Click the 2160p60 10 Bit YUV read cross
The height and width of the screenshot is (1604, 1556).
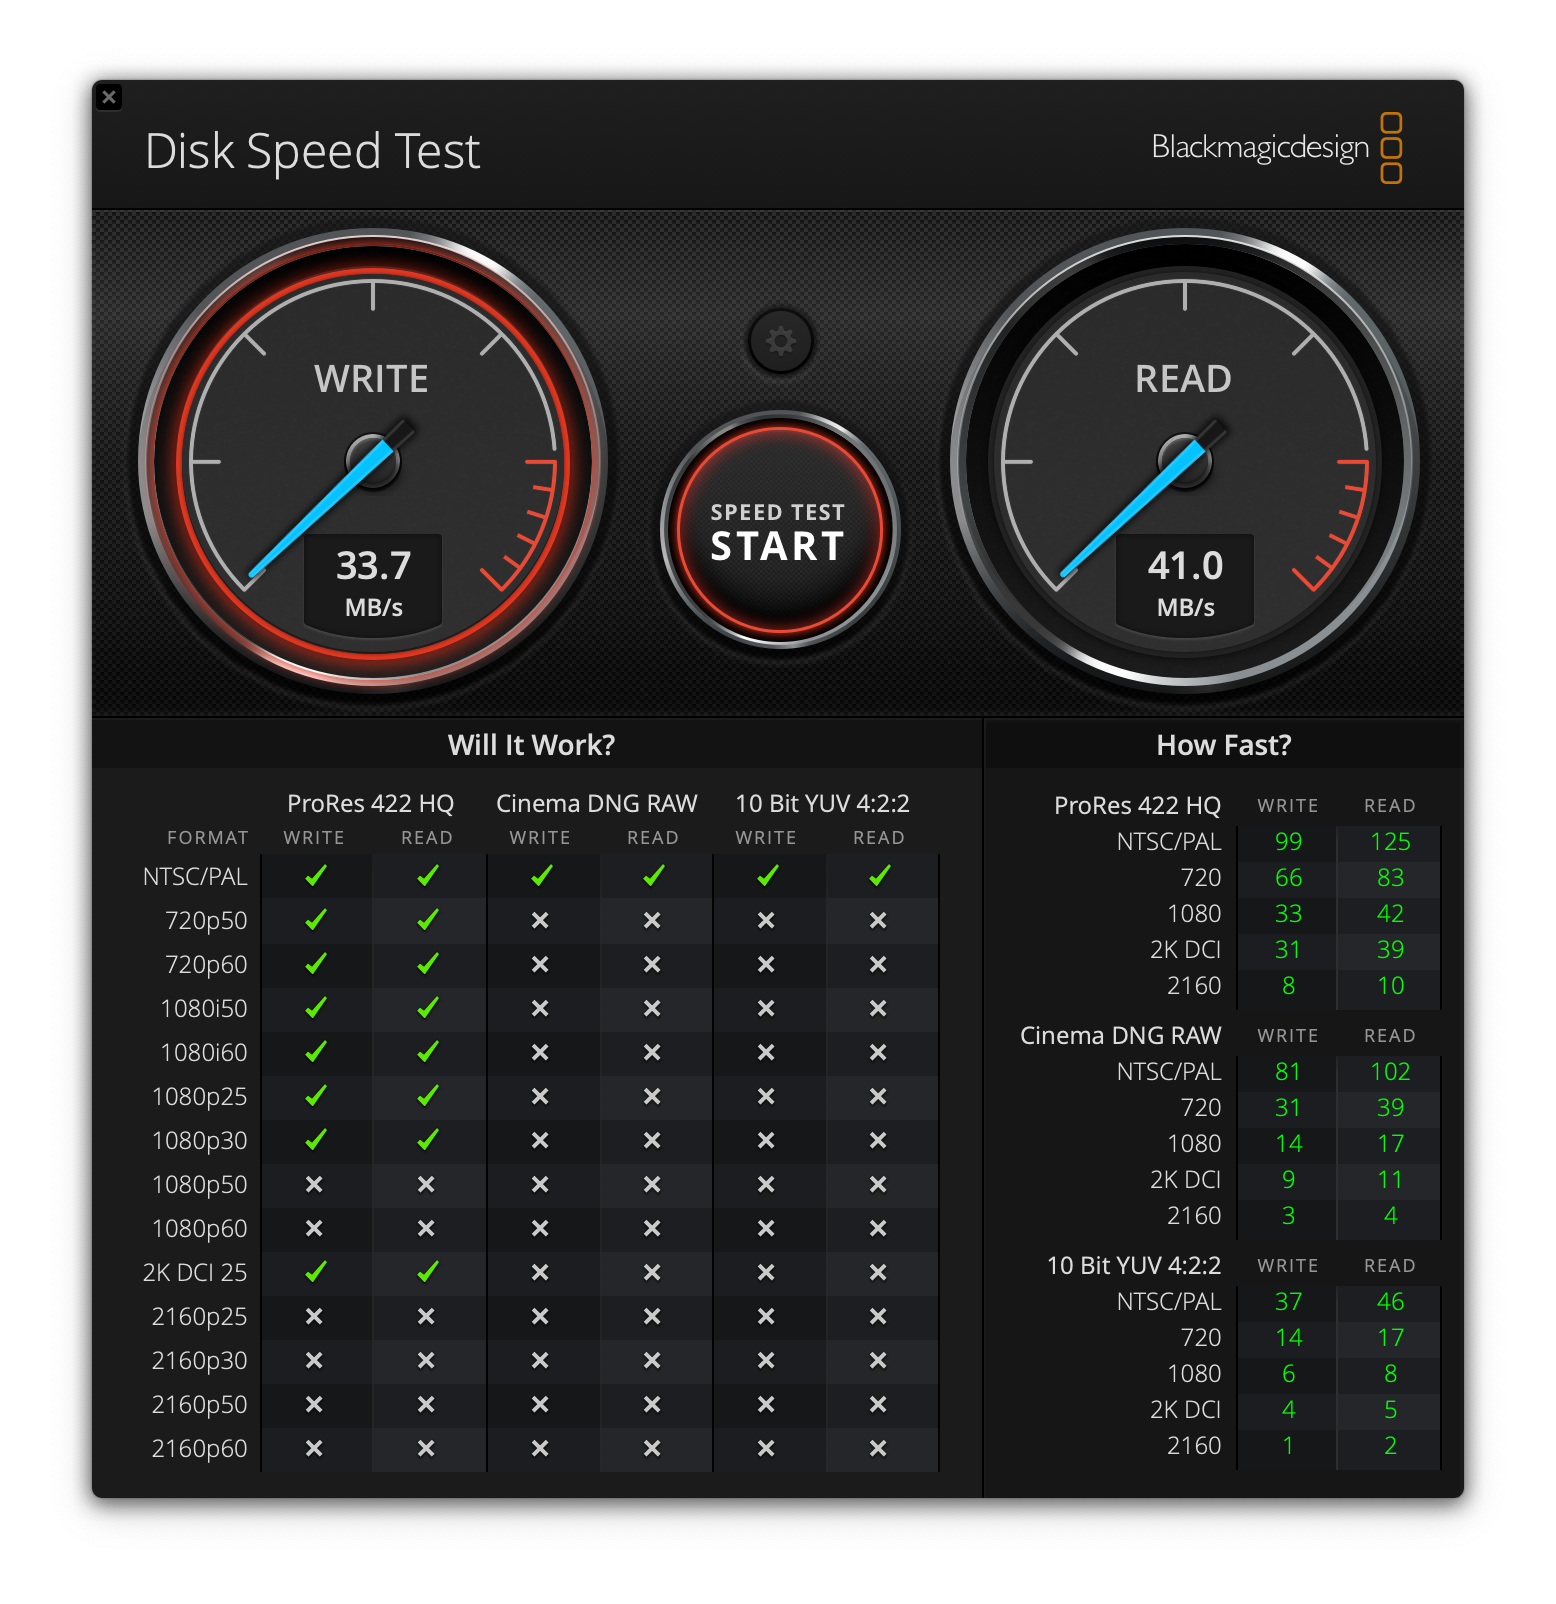pos(878,1448)
